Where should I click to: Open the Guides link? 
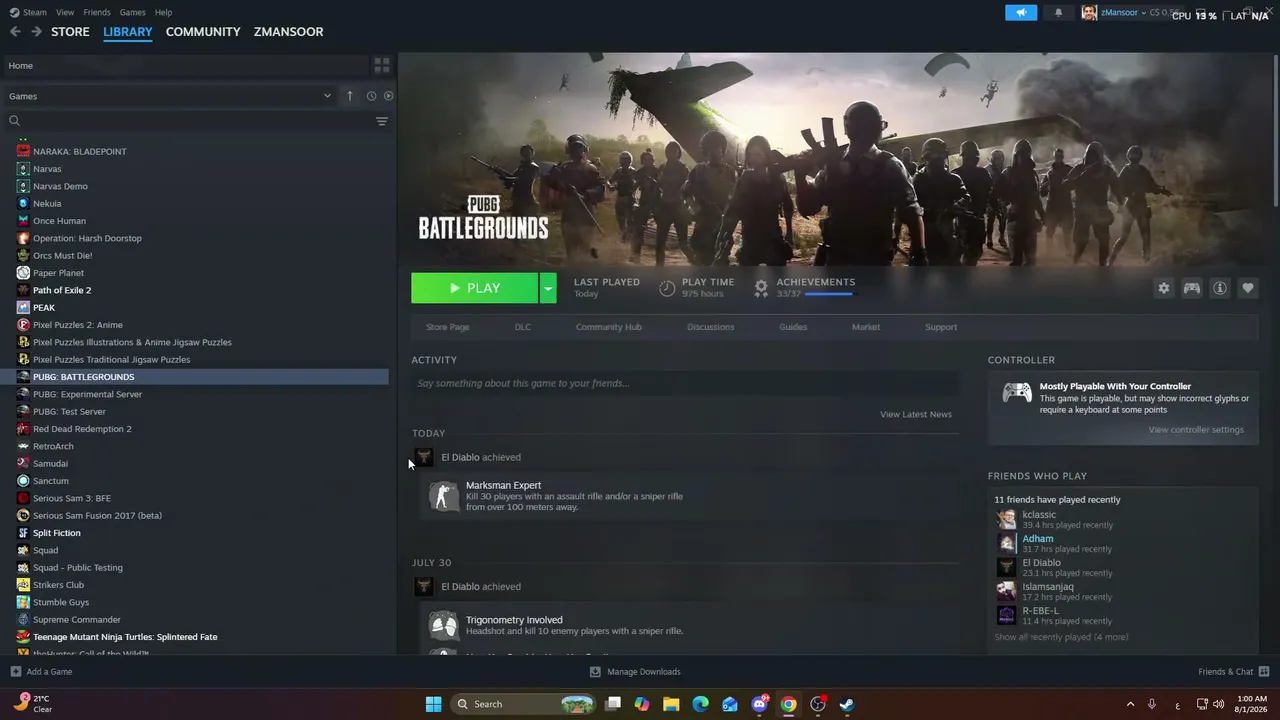click(x=793, y=327)
